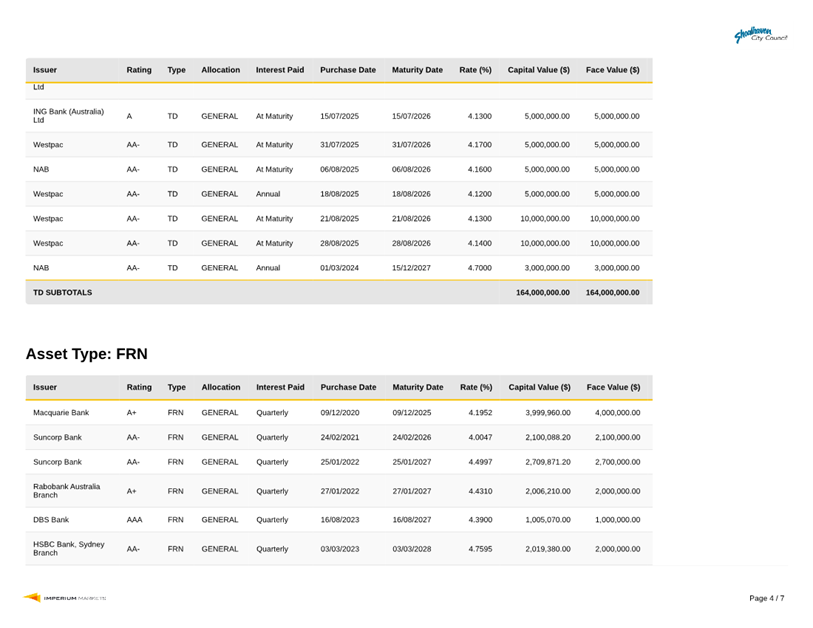This screenshot has width=813, height=628.
Task: Click the Imperium Markets logo in footer
Action: point(66,598)
